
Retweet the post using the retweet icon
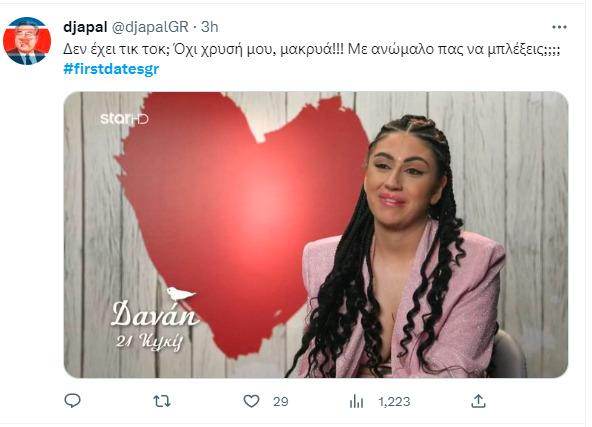pyautogui.click(x=162, y=401)
